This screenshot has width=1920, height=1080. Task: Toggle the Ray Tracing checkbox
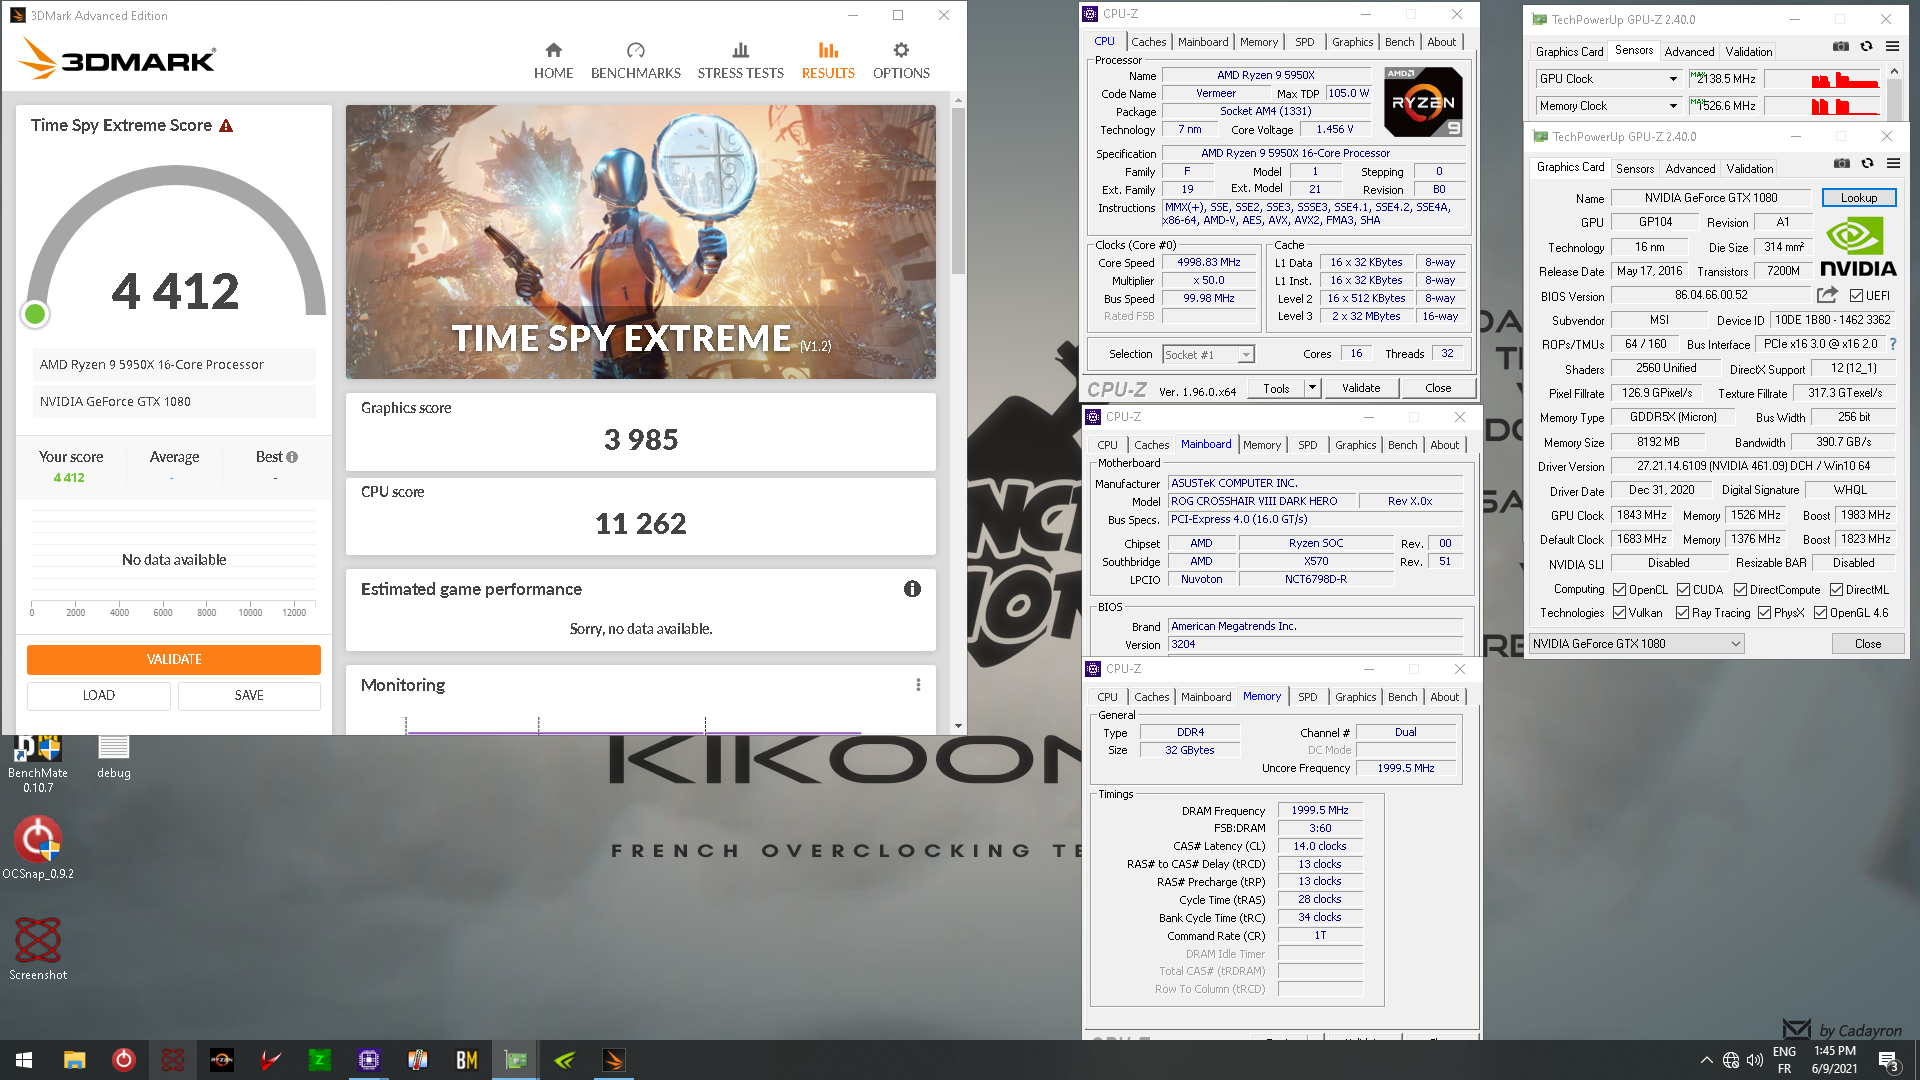click(1682, 613)
